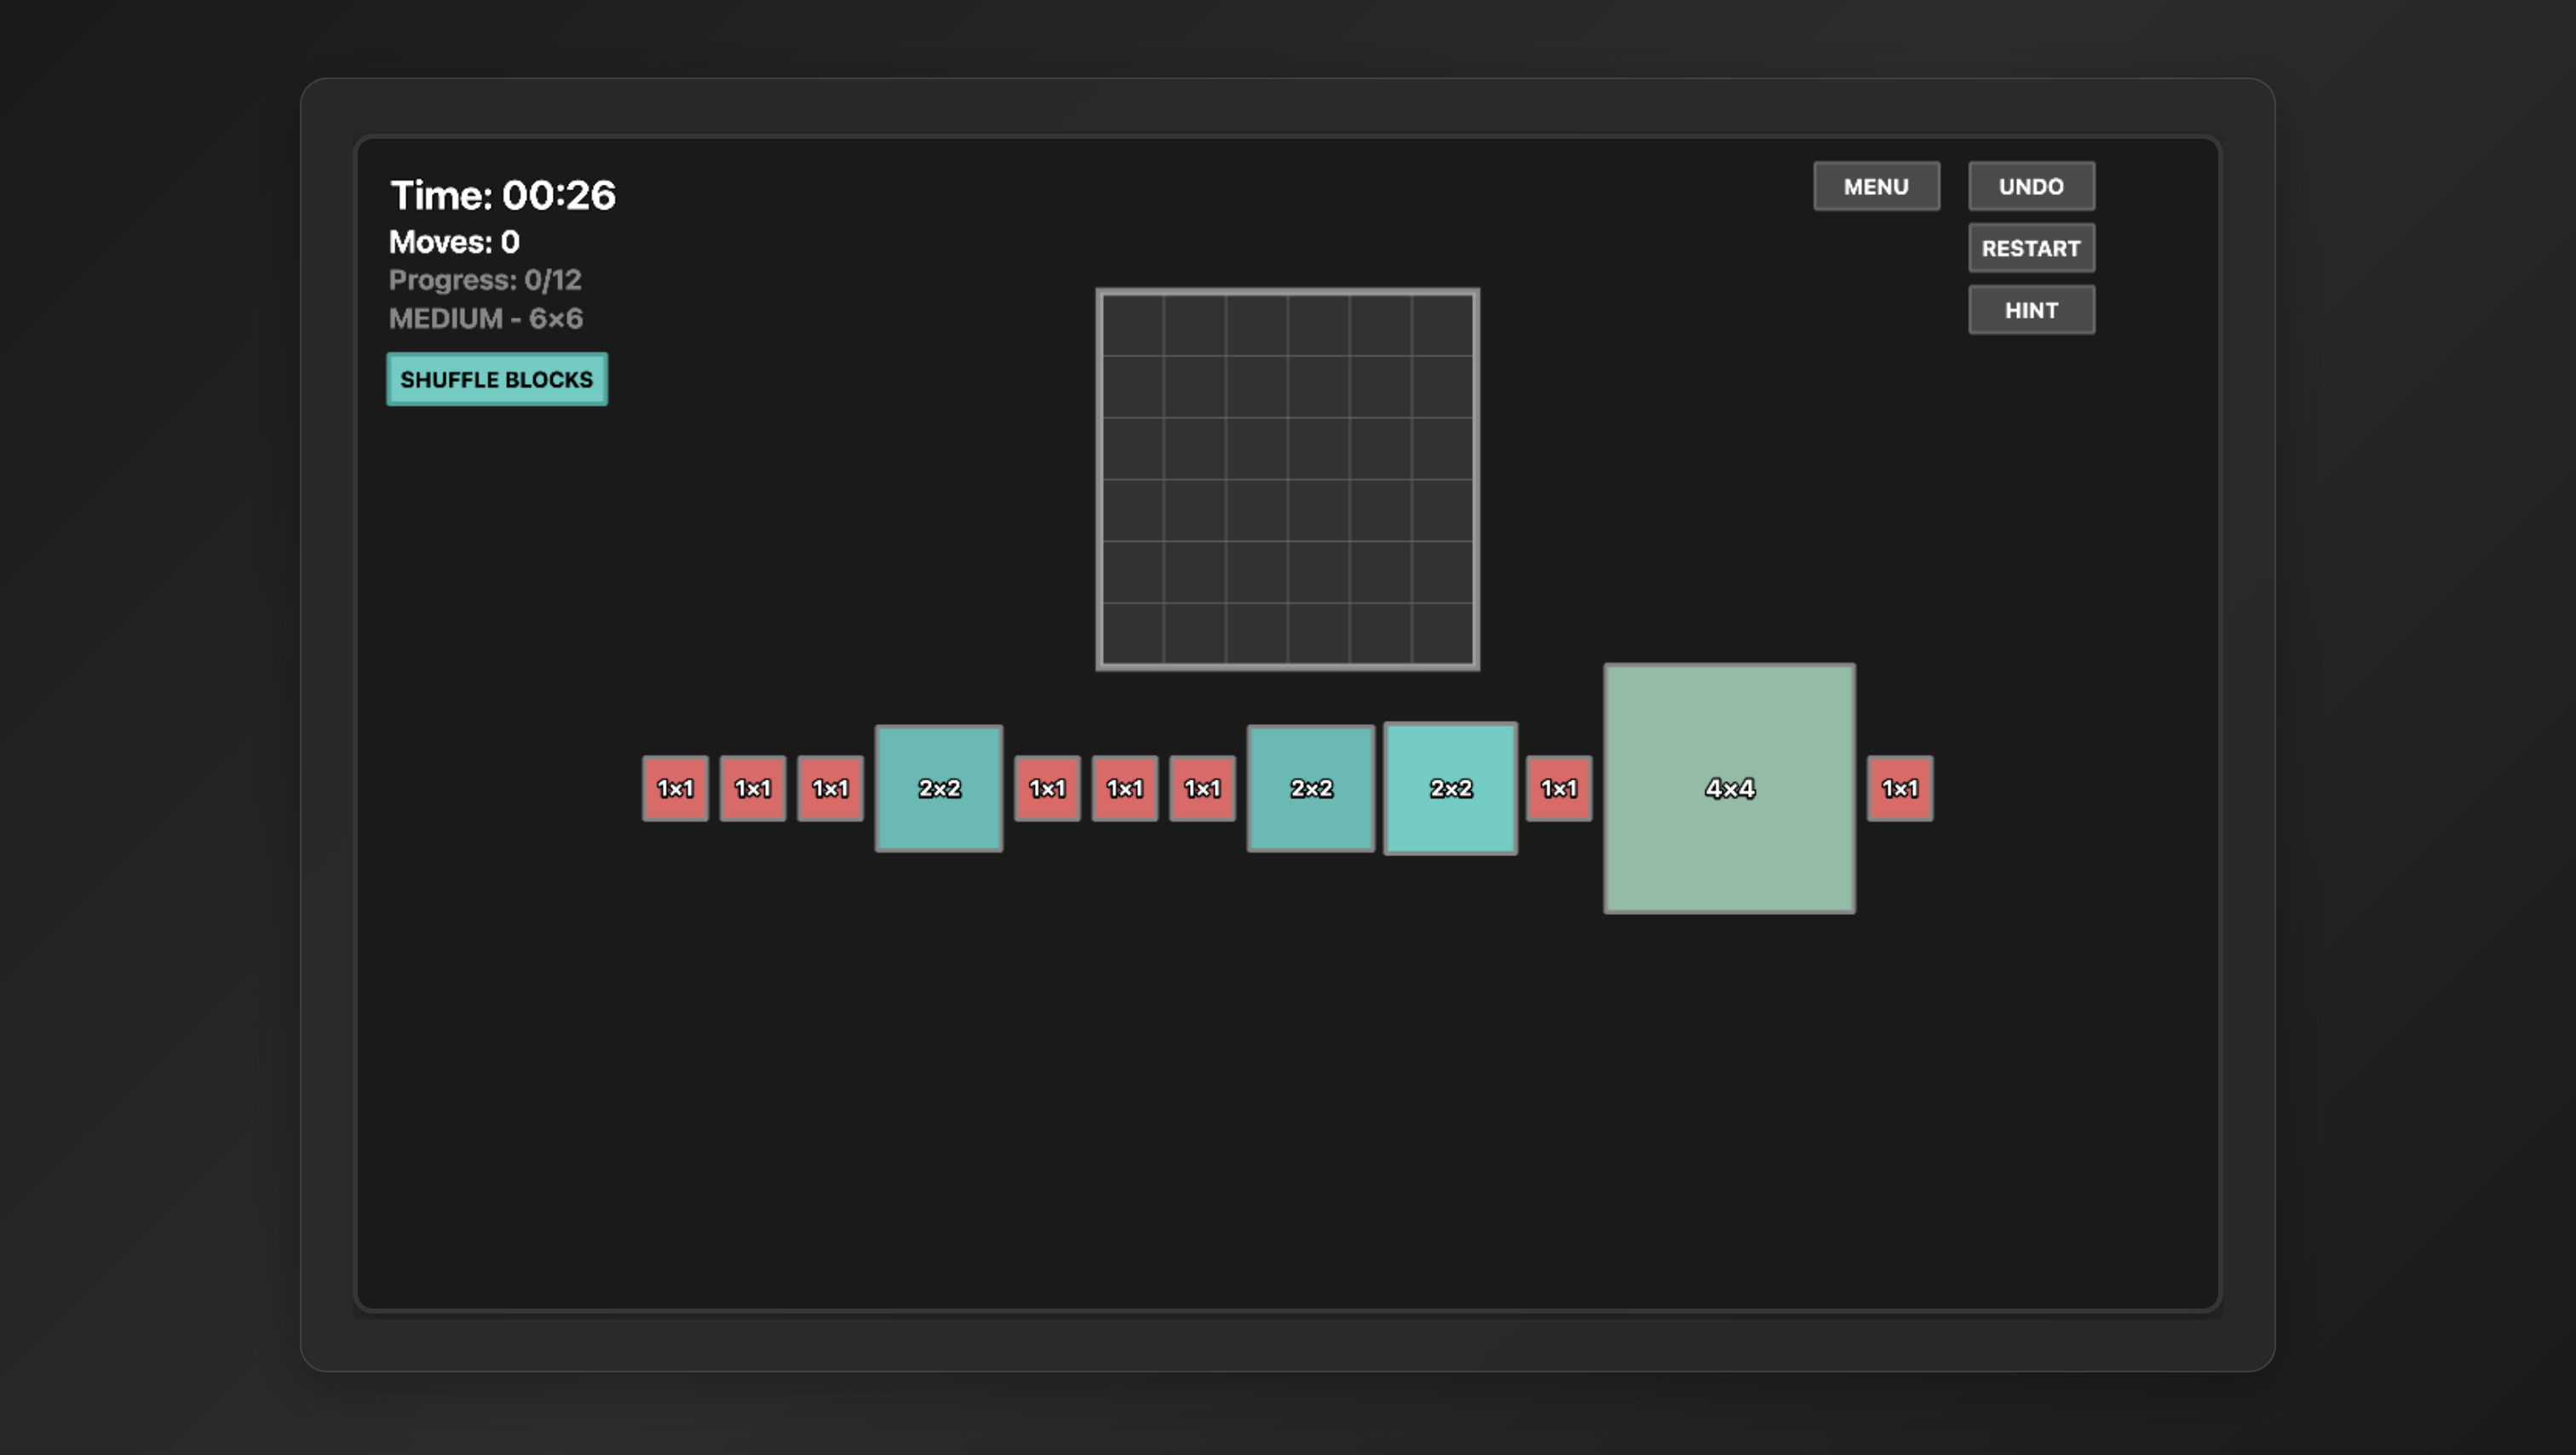Select the second 1x1 block from the left
This screenshot has width=2576, height=1455.
pos(752,788)
